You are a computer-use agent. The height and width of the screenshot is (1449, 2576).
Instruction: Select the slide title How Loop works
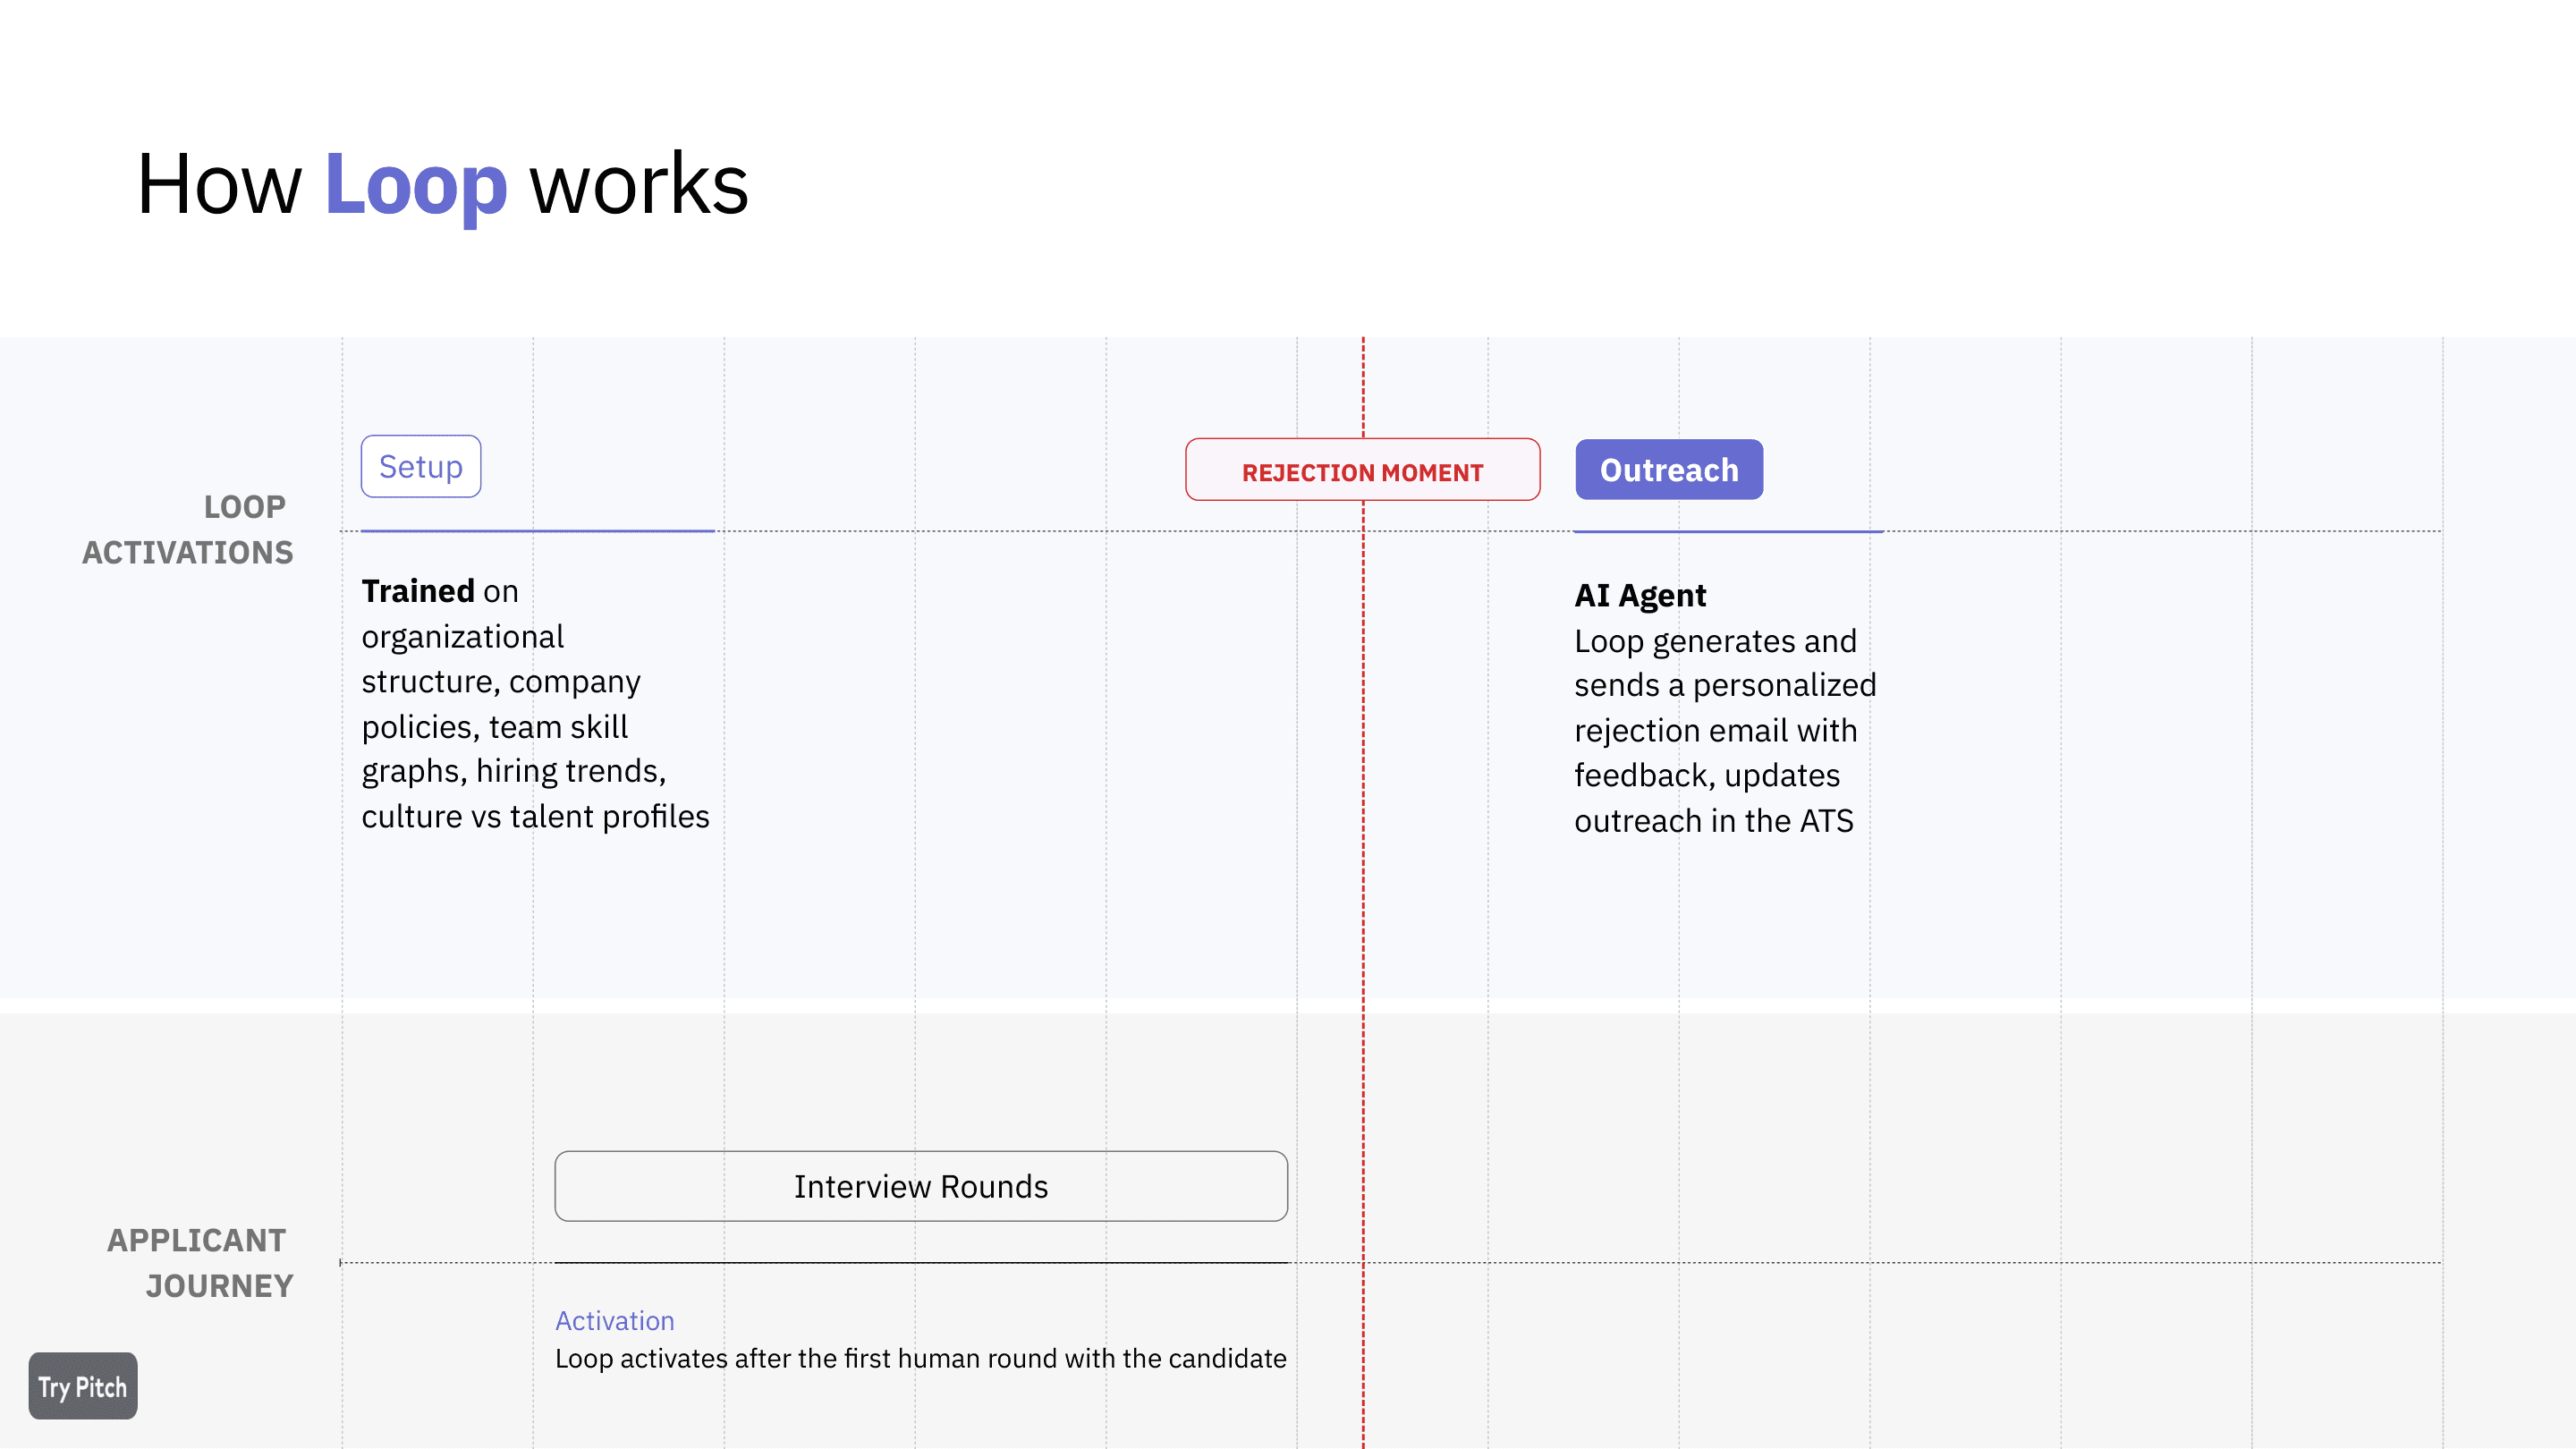[443, 184]
